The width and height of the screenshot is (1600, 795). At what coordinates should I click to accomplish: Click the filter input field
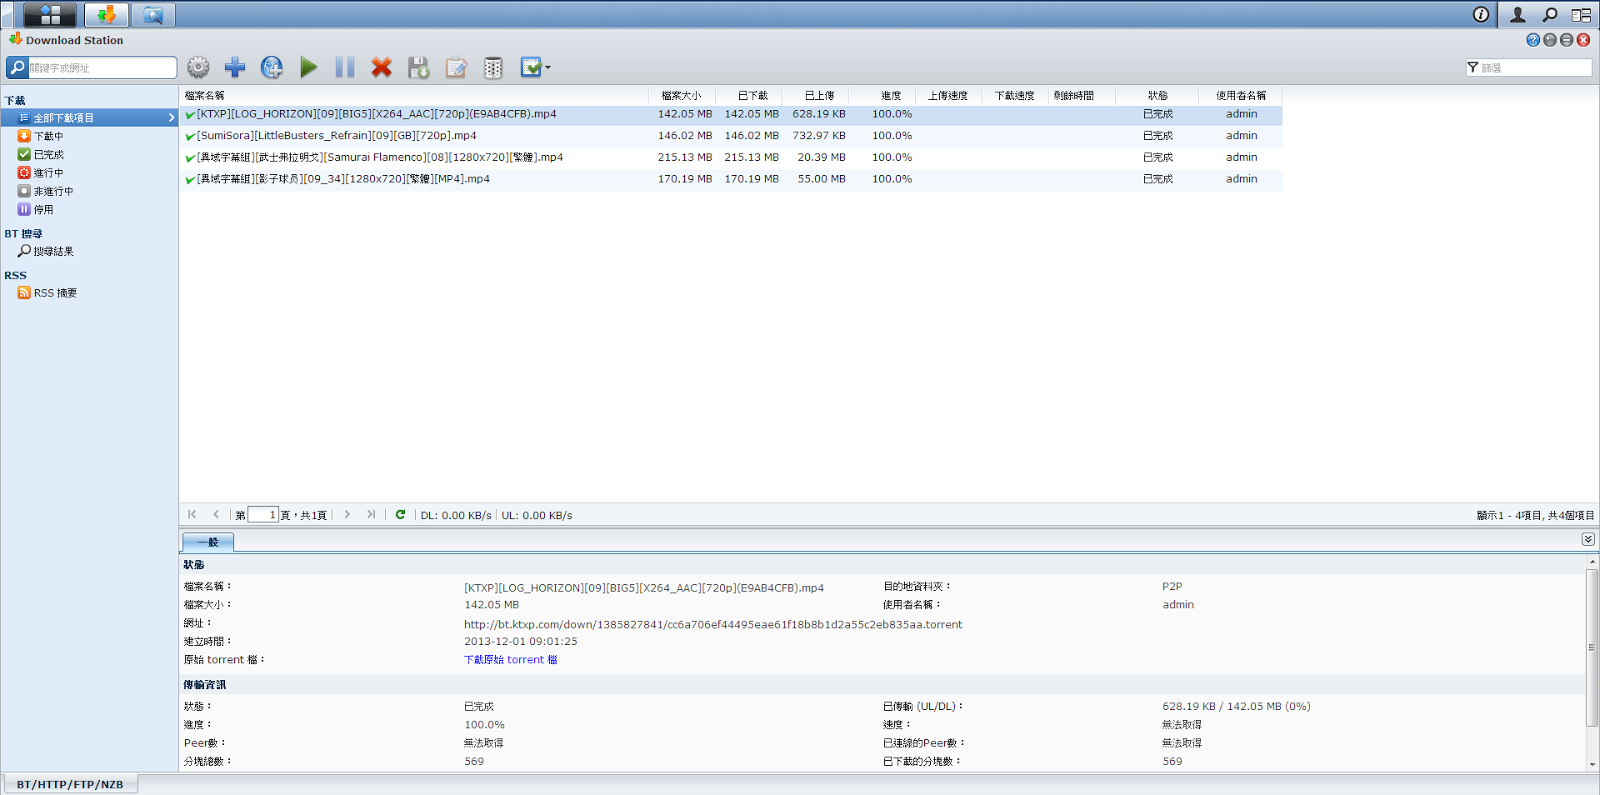pyautogui.click(x=1535, y=68)
